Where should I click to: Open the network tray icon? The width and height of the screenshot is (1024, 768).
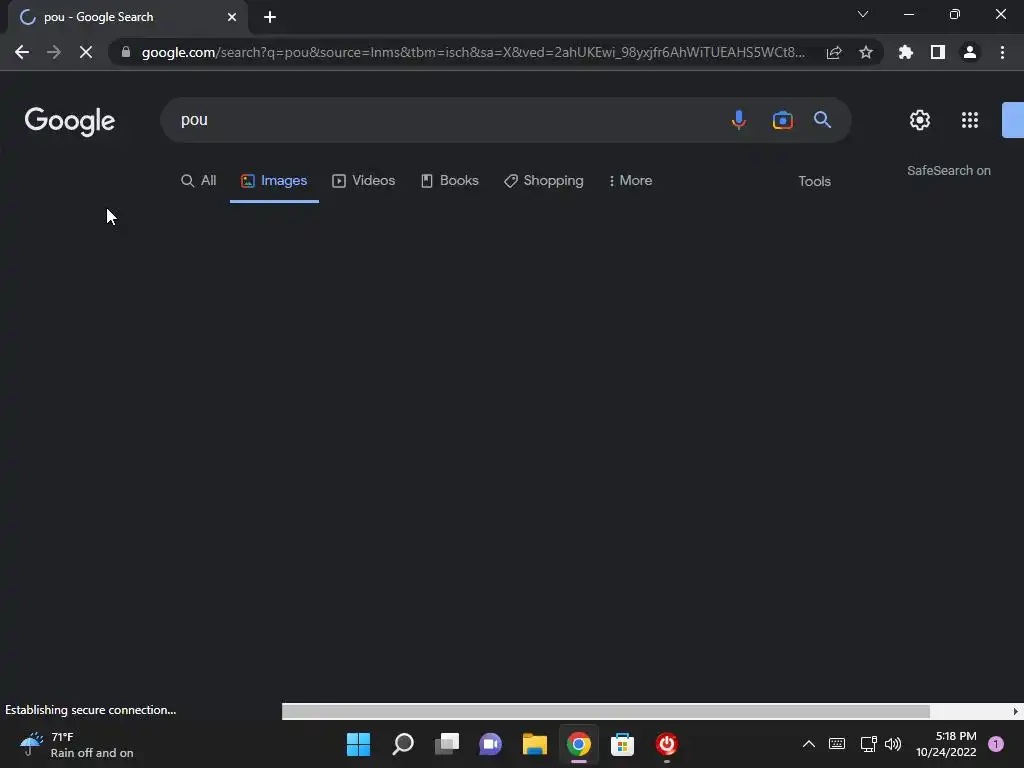click(868, 744)
